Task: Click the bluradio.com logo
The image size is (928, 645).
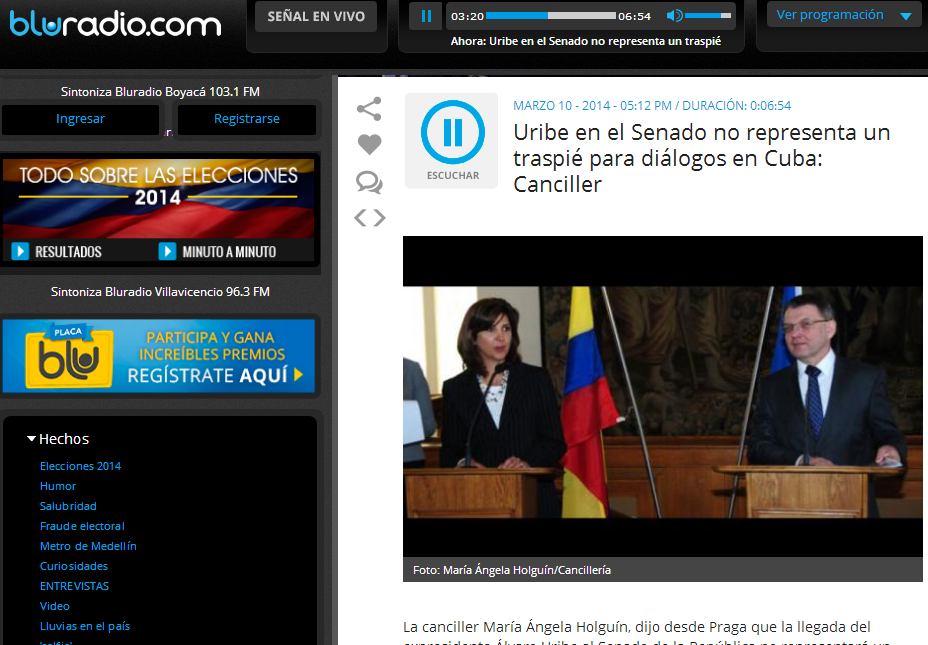Action: [x=115, y=23]
